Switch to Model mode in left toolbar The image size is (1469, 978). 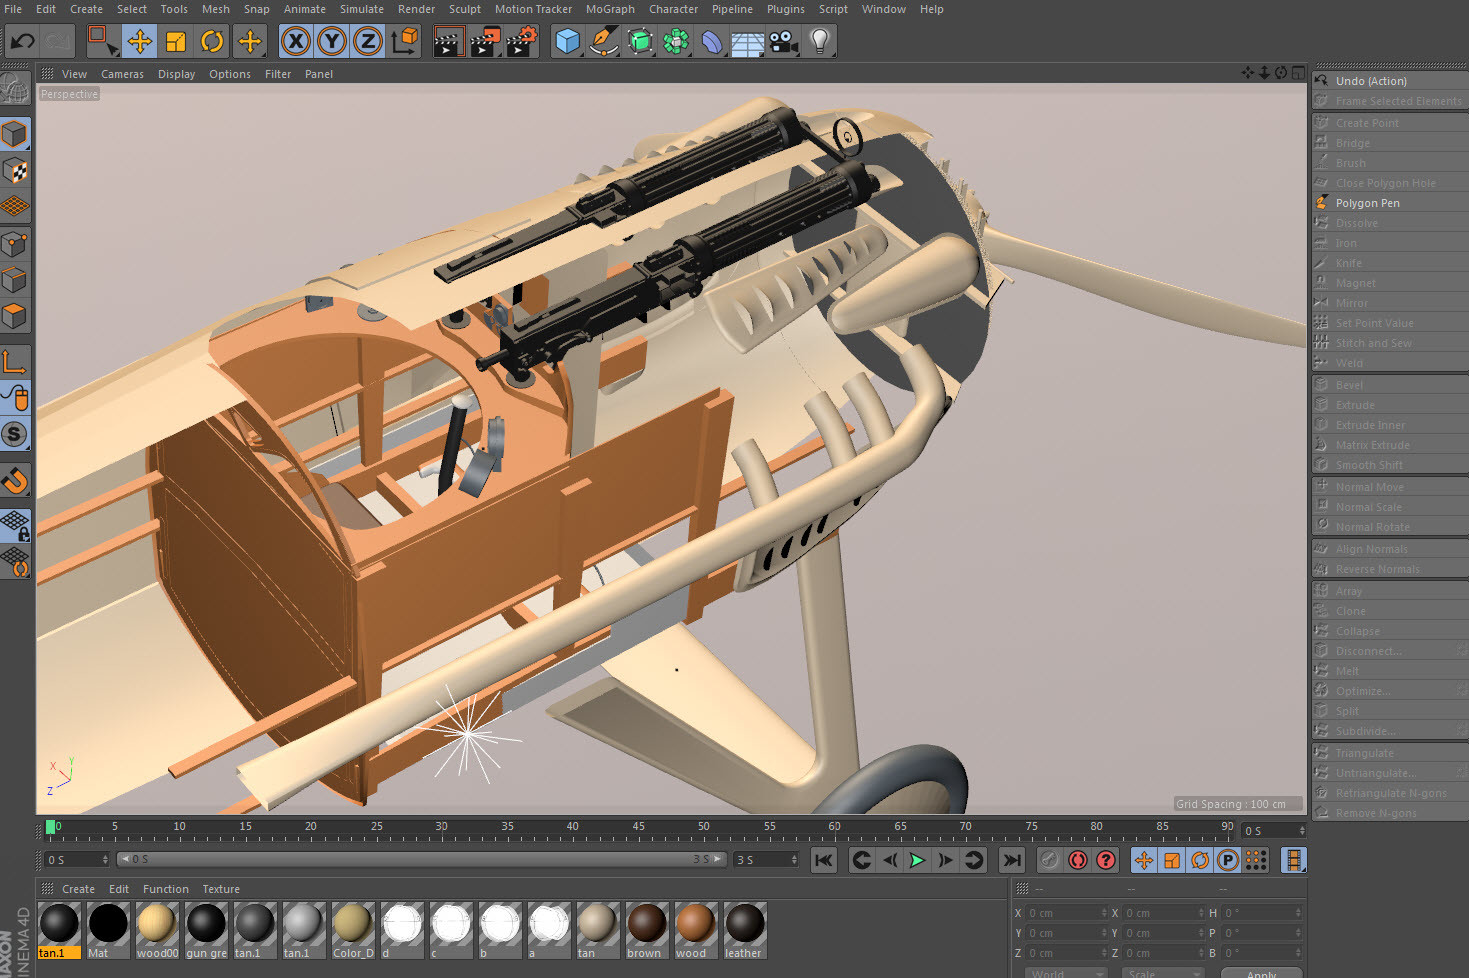15,134
